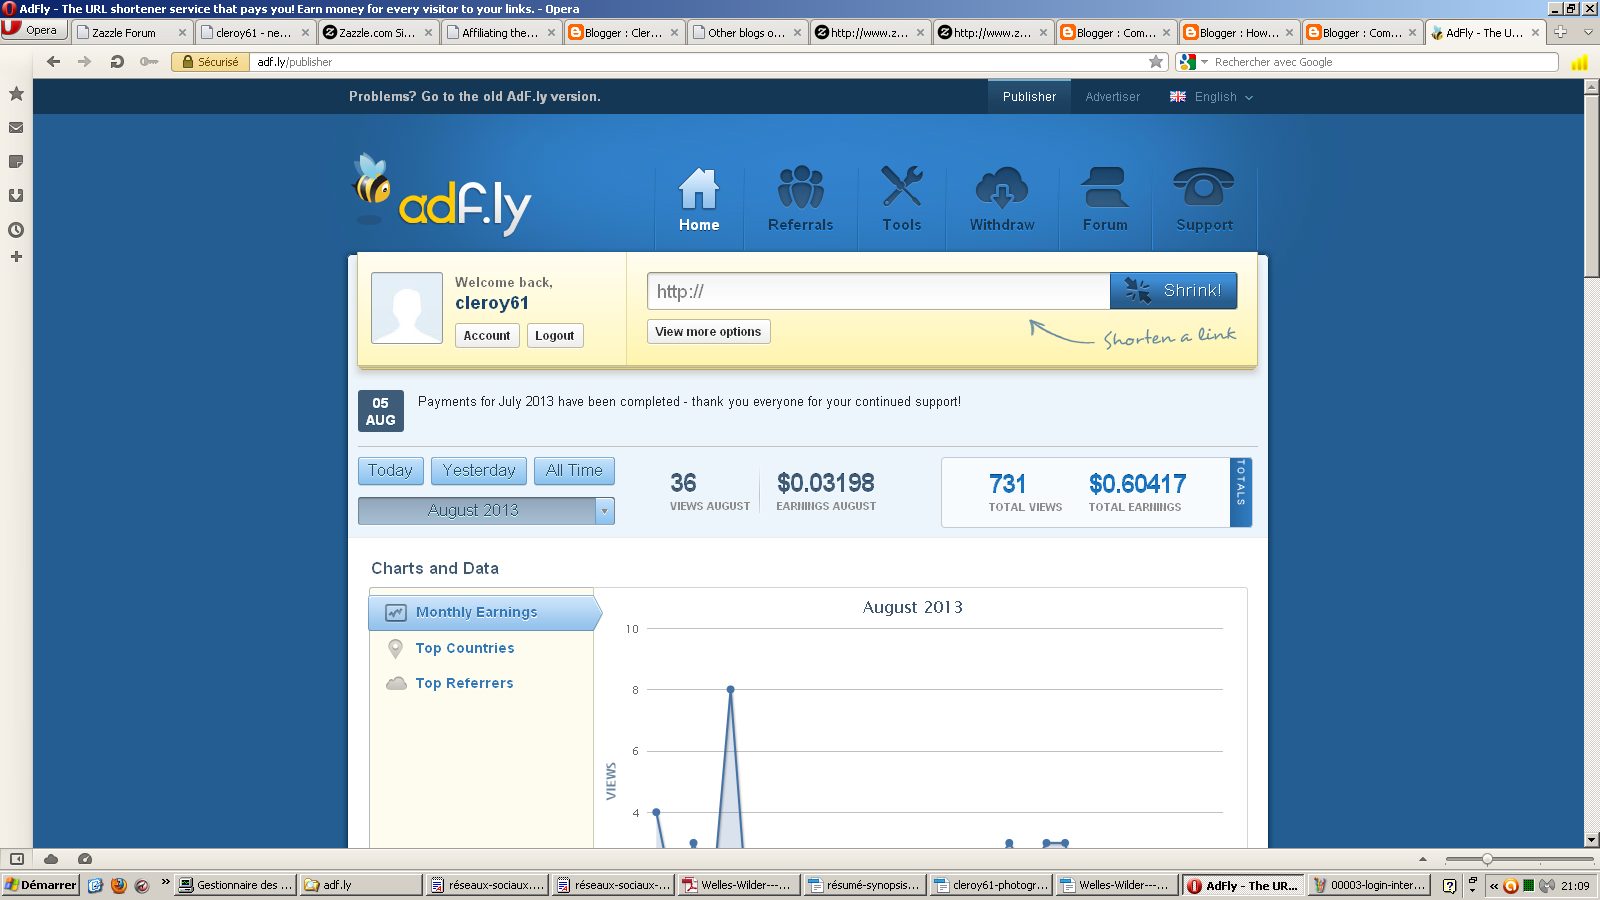
Task: Click the sidebar plus add-panel icon
Action: click(16, 257)
